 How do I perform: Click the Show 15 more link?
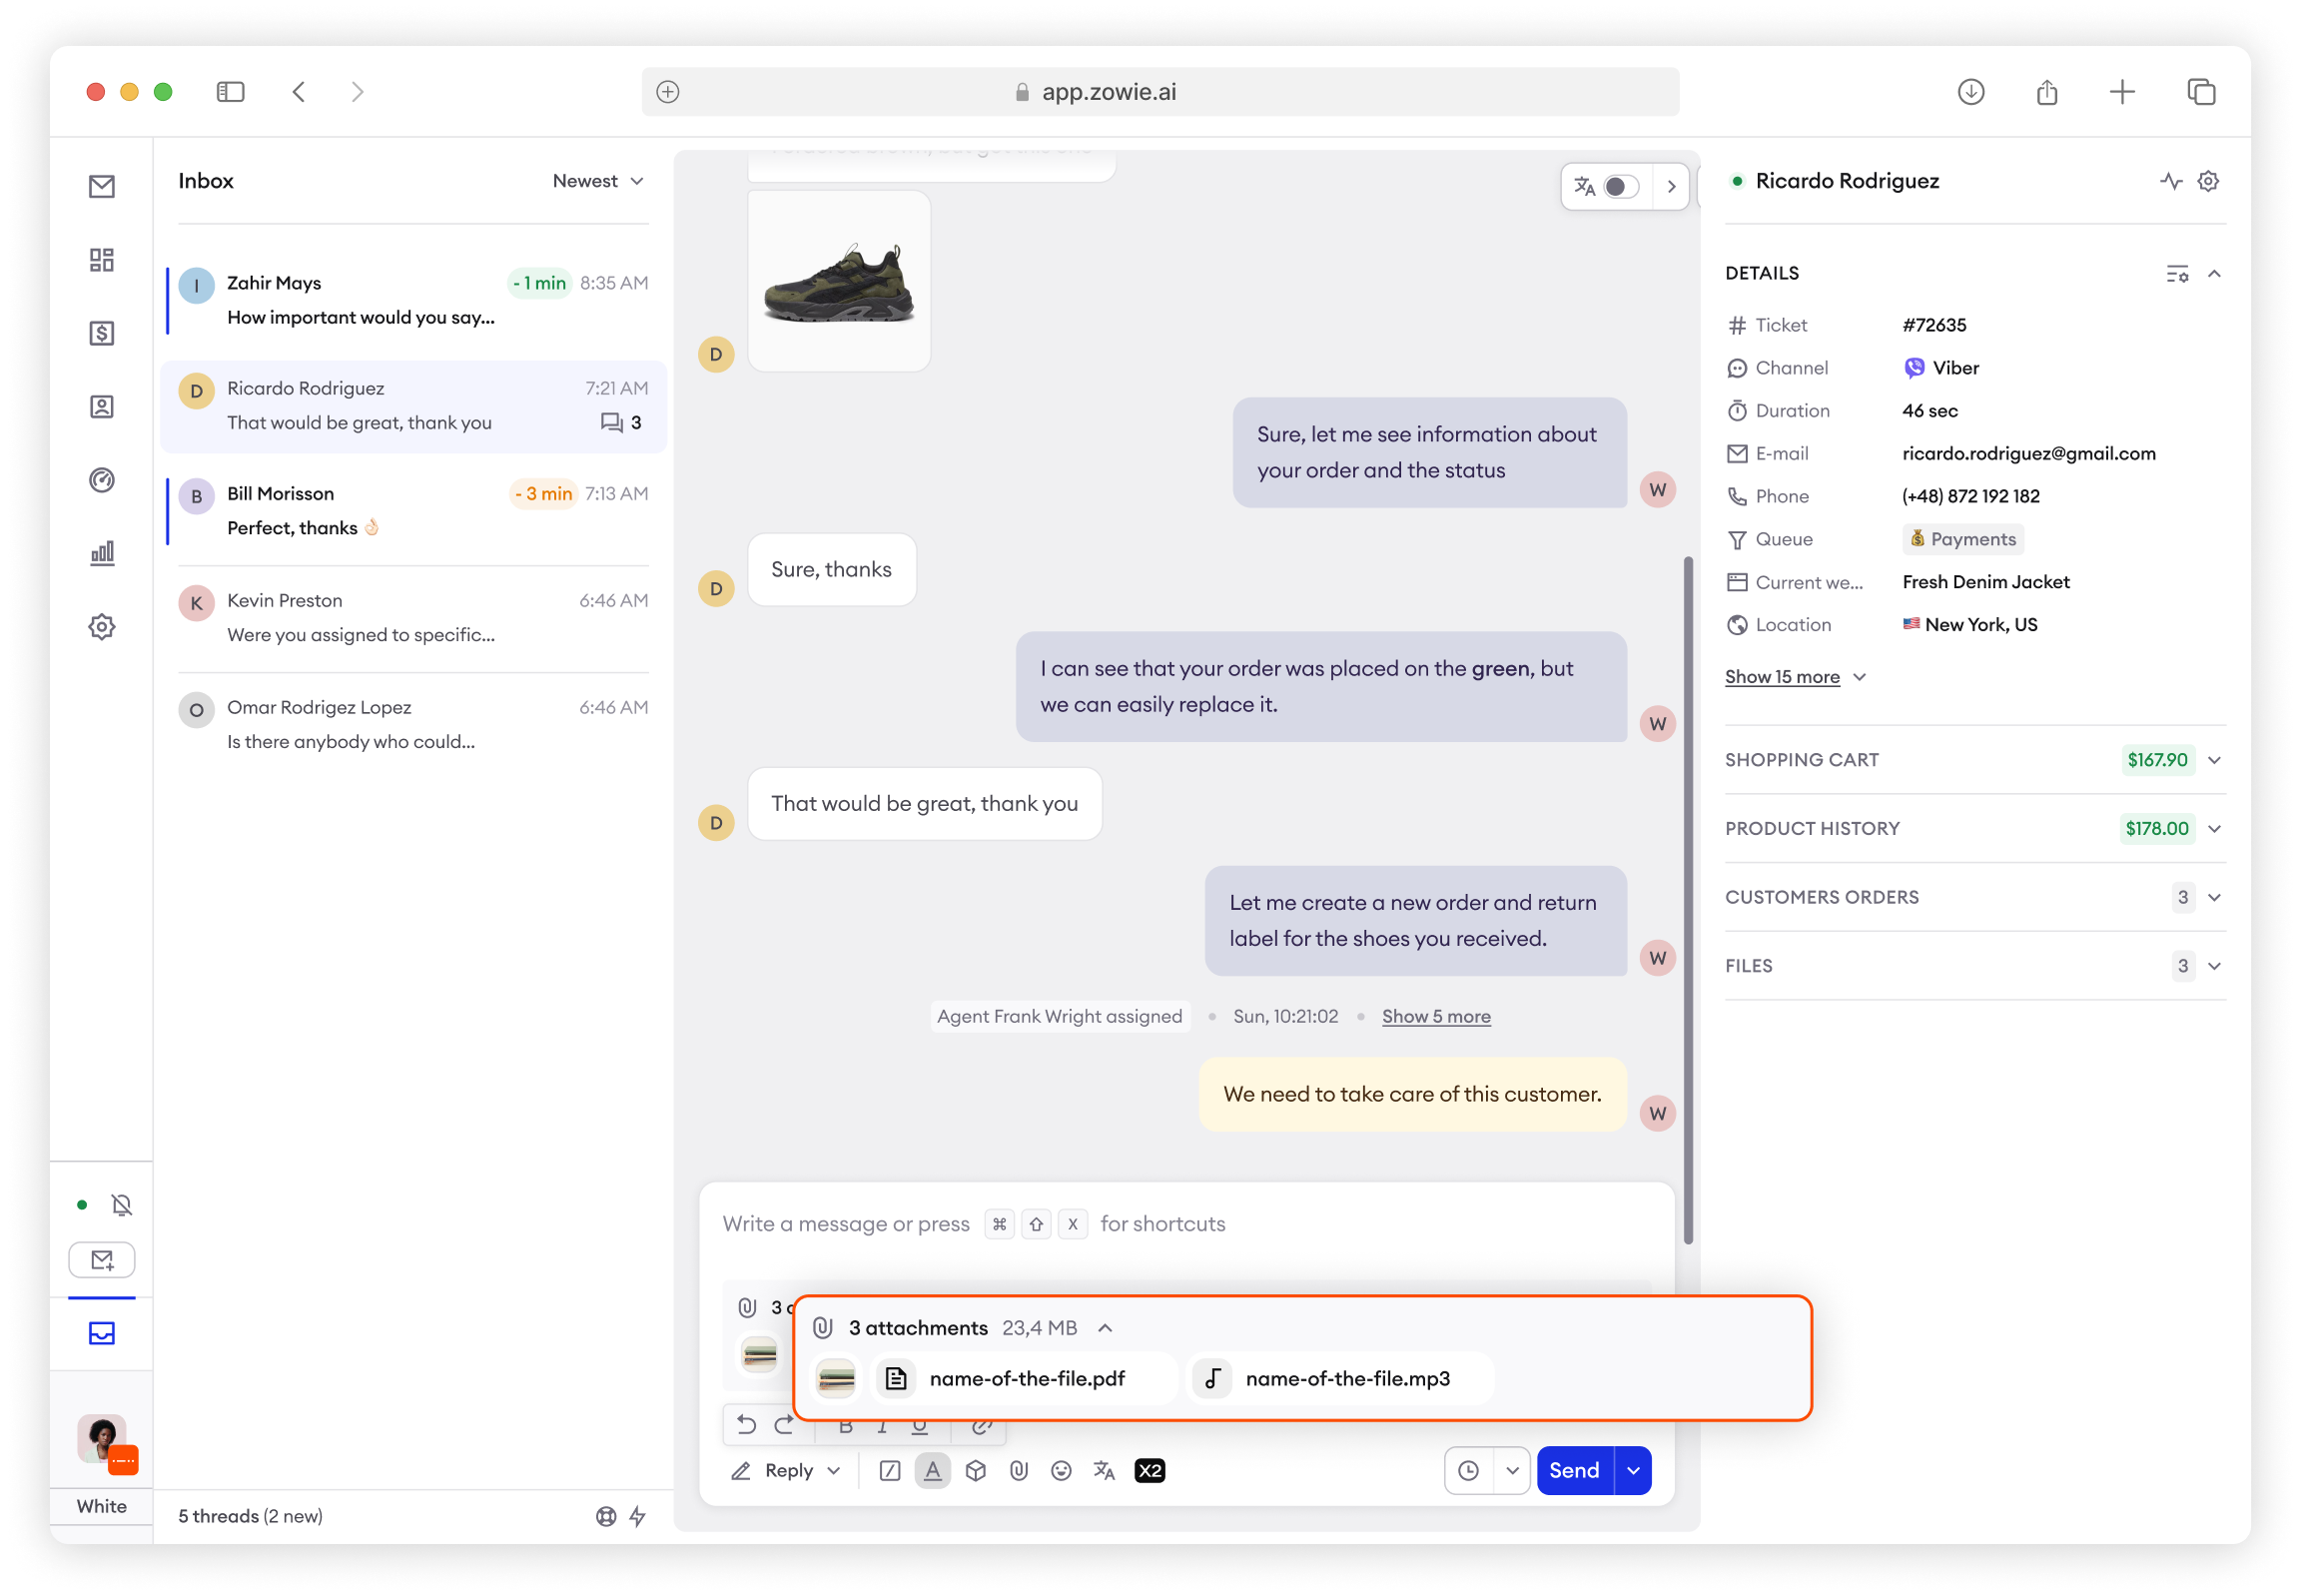pos(1782,677)
